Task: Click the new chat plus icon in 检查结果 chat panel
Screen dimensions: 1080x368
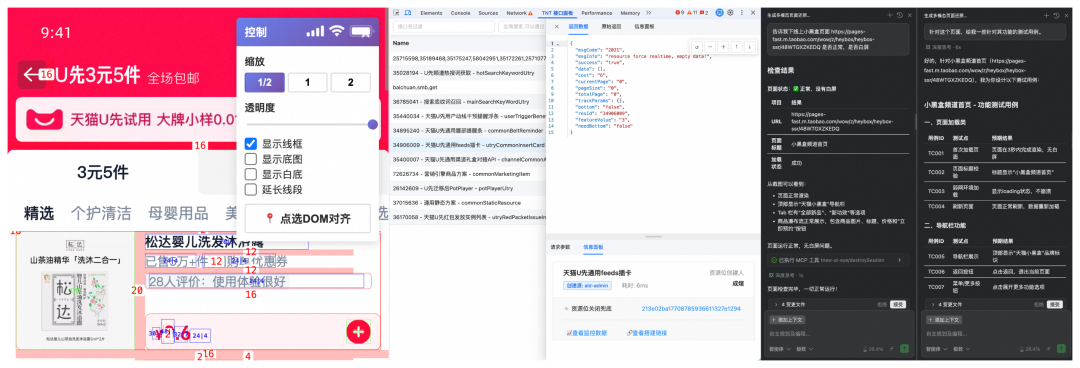Action: click(889, 15)
